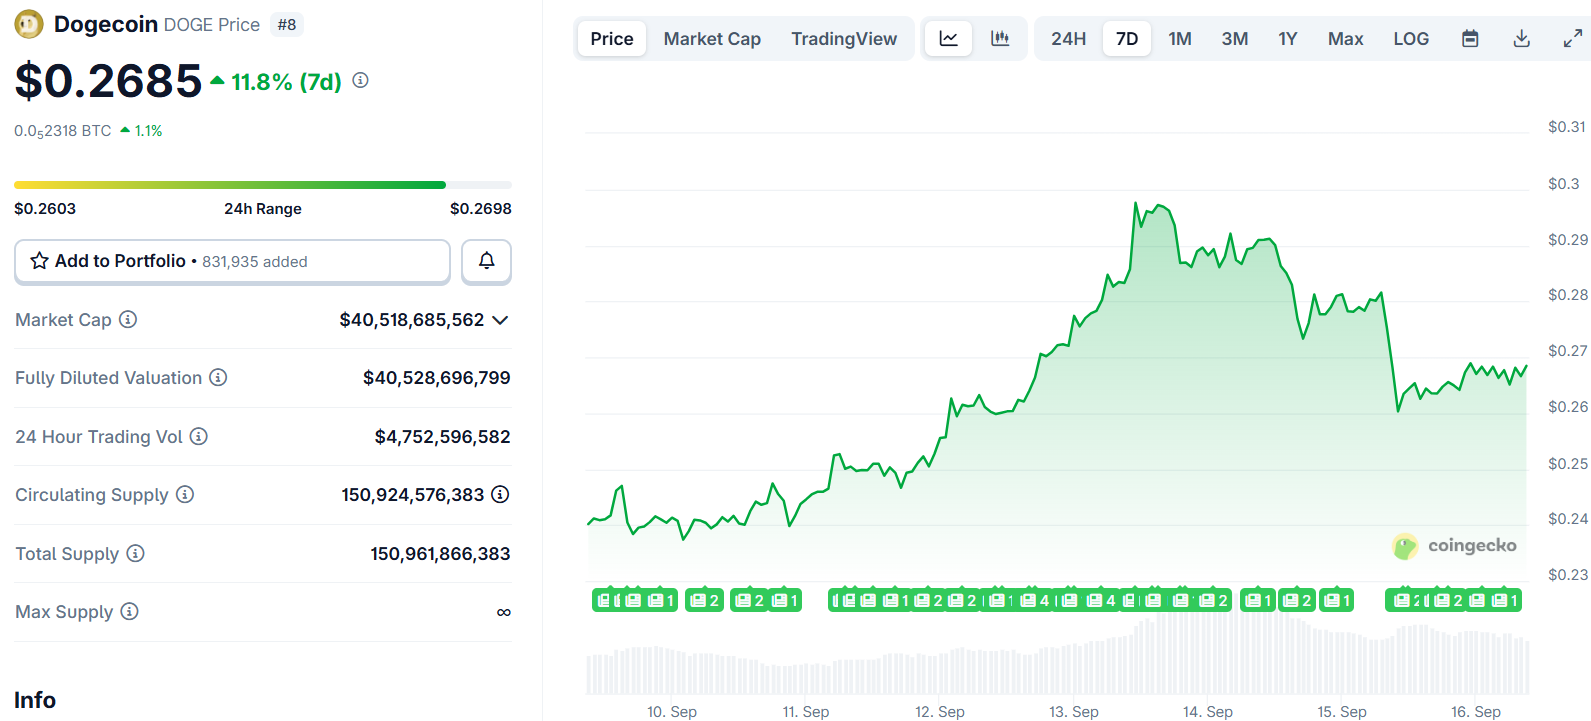The image size is (1591, 721).
Task: Click the Info section heading
Action: pyautogui.click(x=35, y=700)
